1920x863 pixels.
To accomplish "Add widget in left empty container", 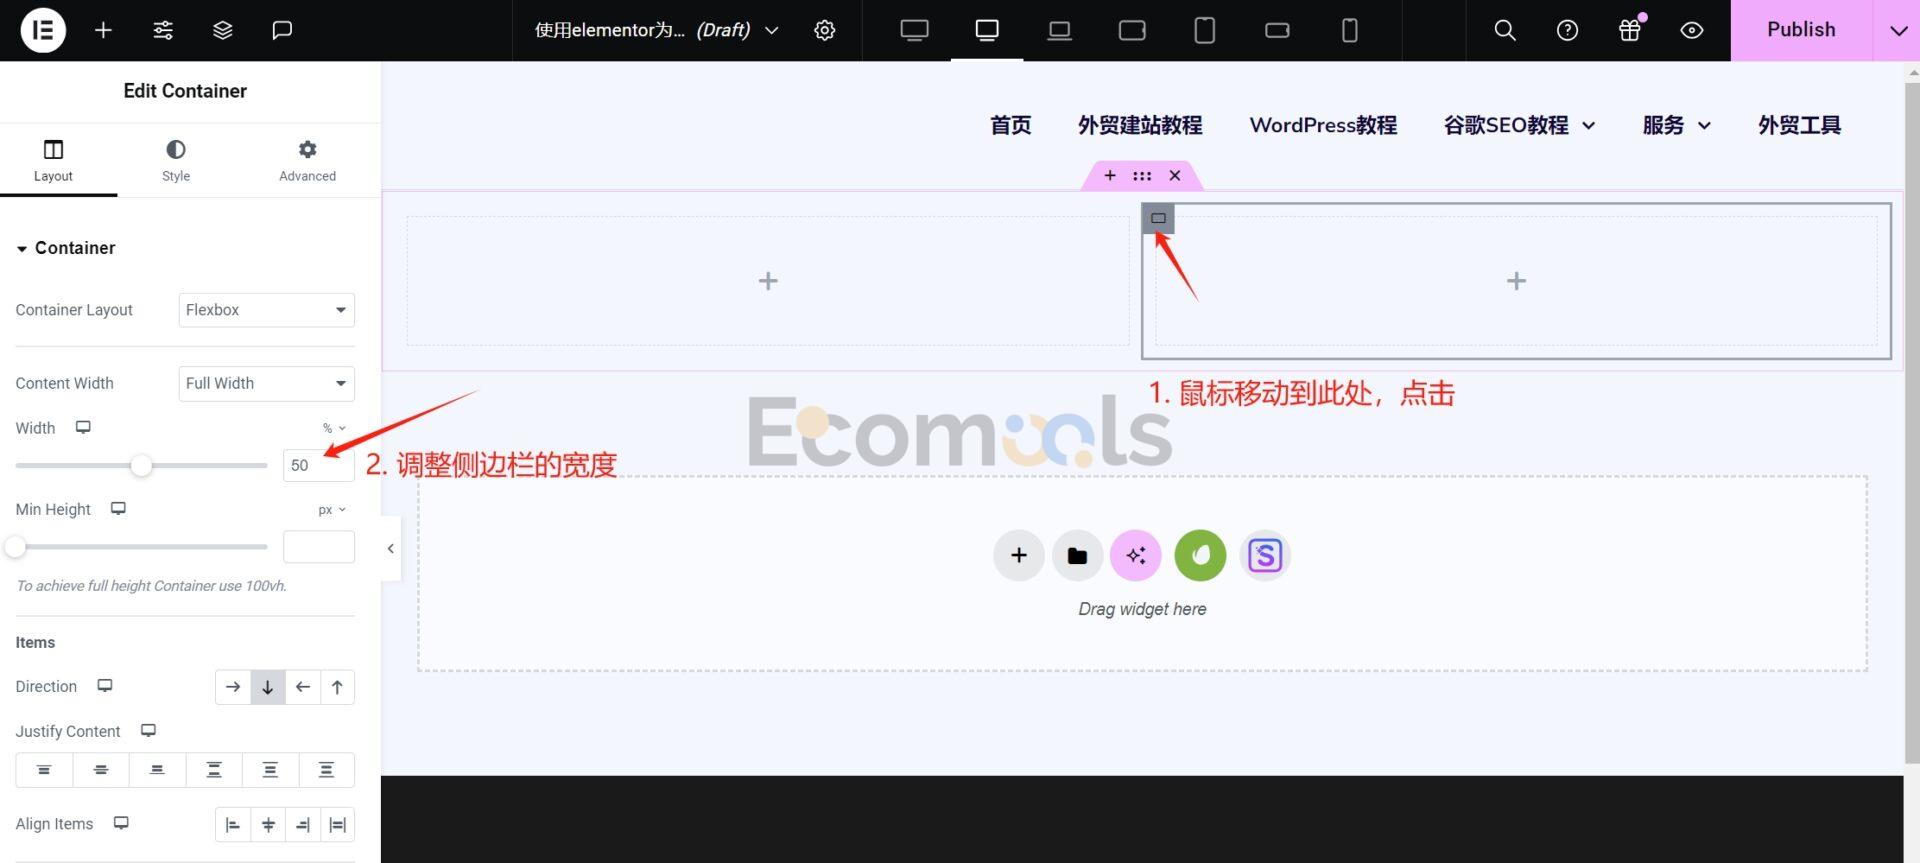I will click(768, 281).
